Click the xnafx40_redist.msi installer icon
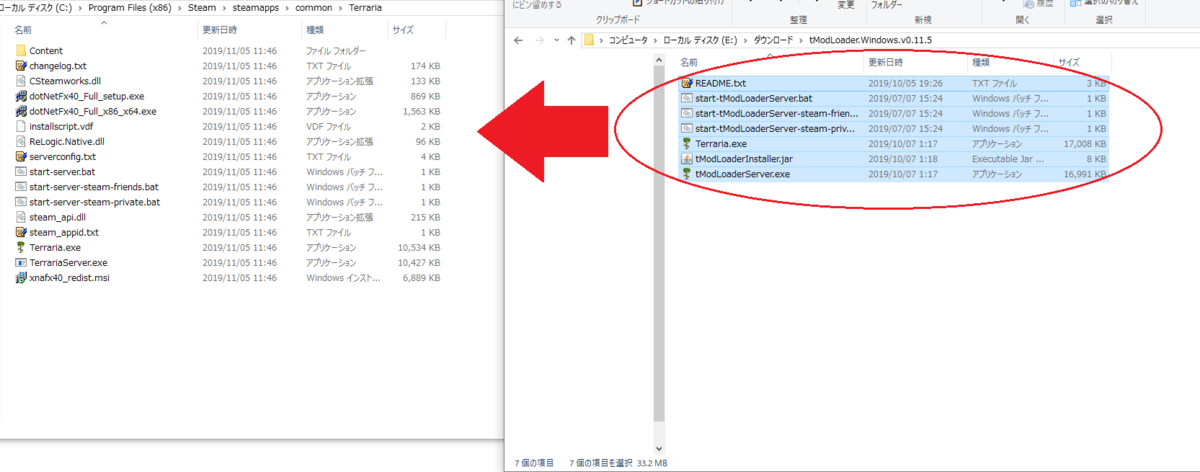This screenshot has width=1200, height=472. pyautogui.click(x=21, y=277)
